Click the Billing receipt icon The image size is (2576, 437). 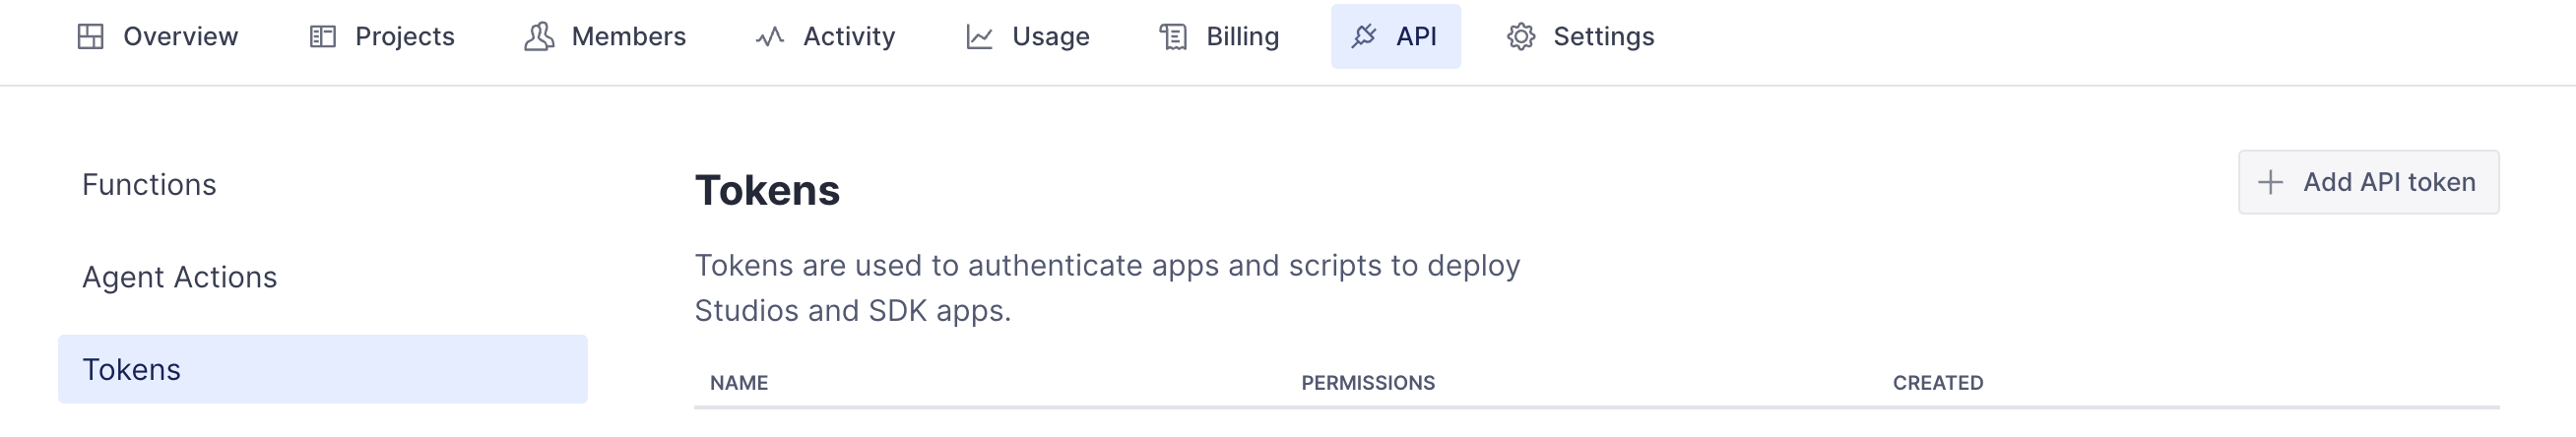click(x=1173, y=37)
